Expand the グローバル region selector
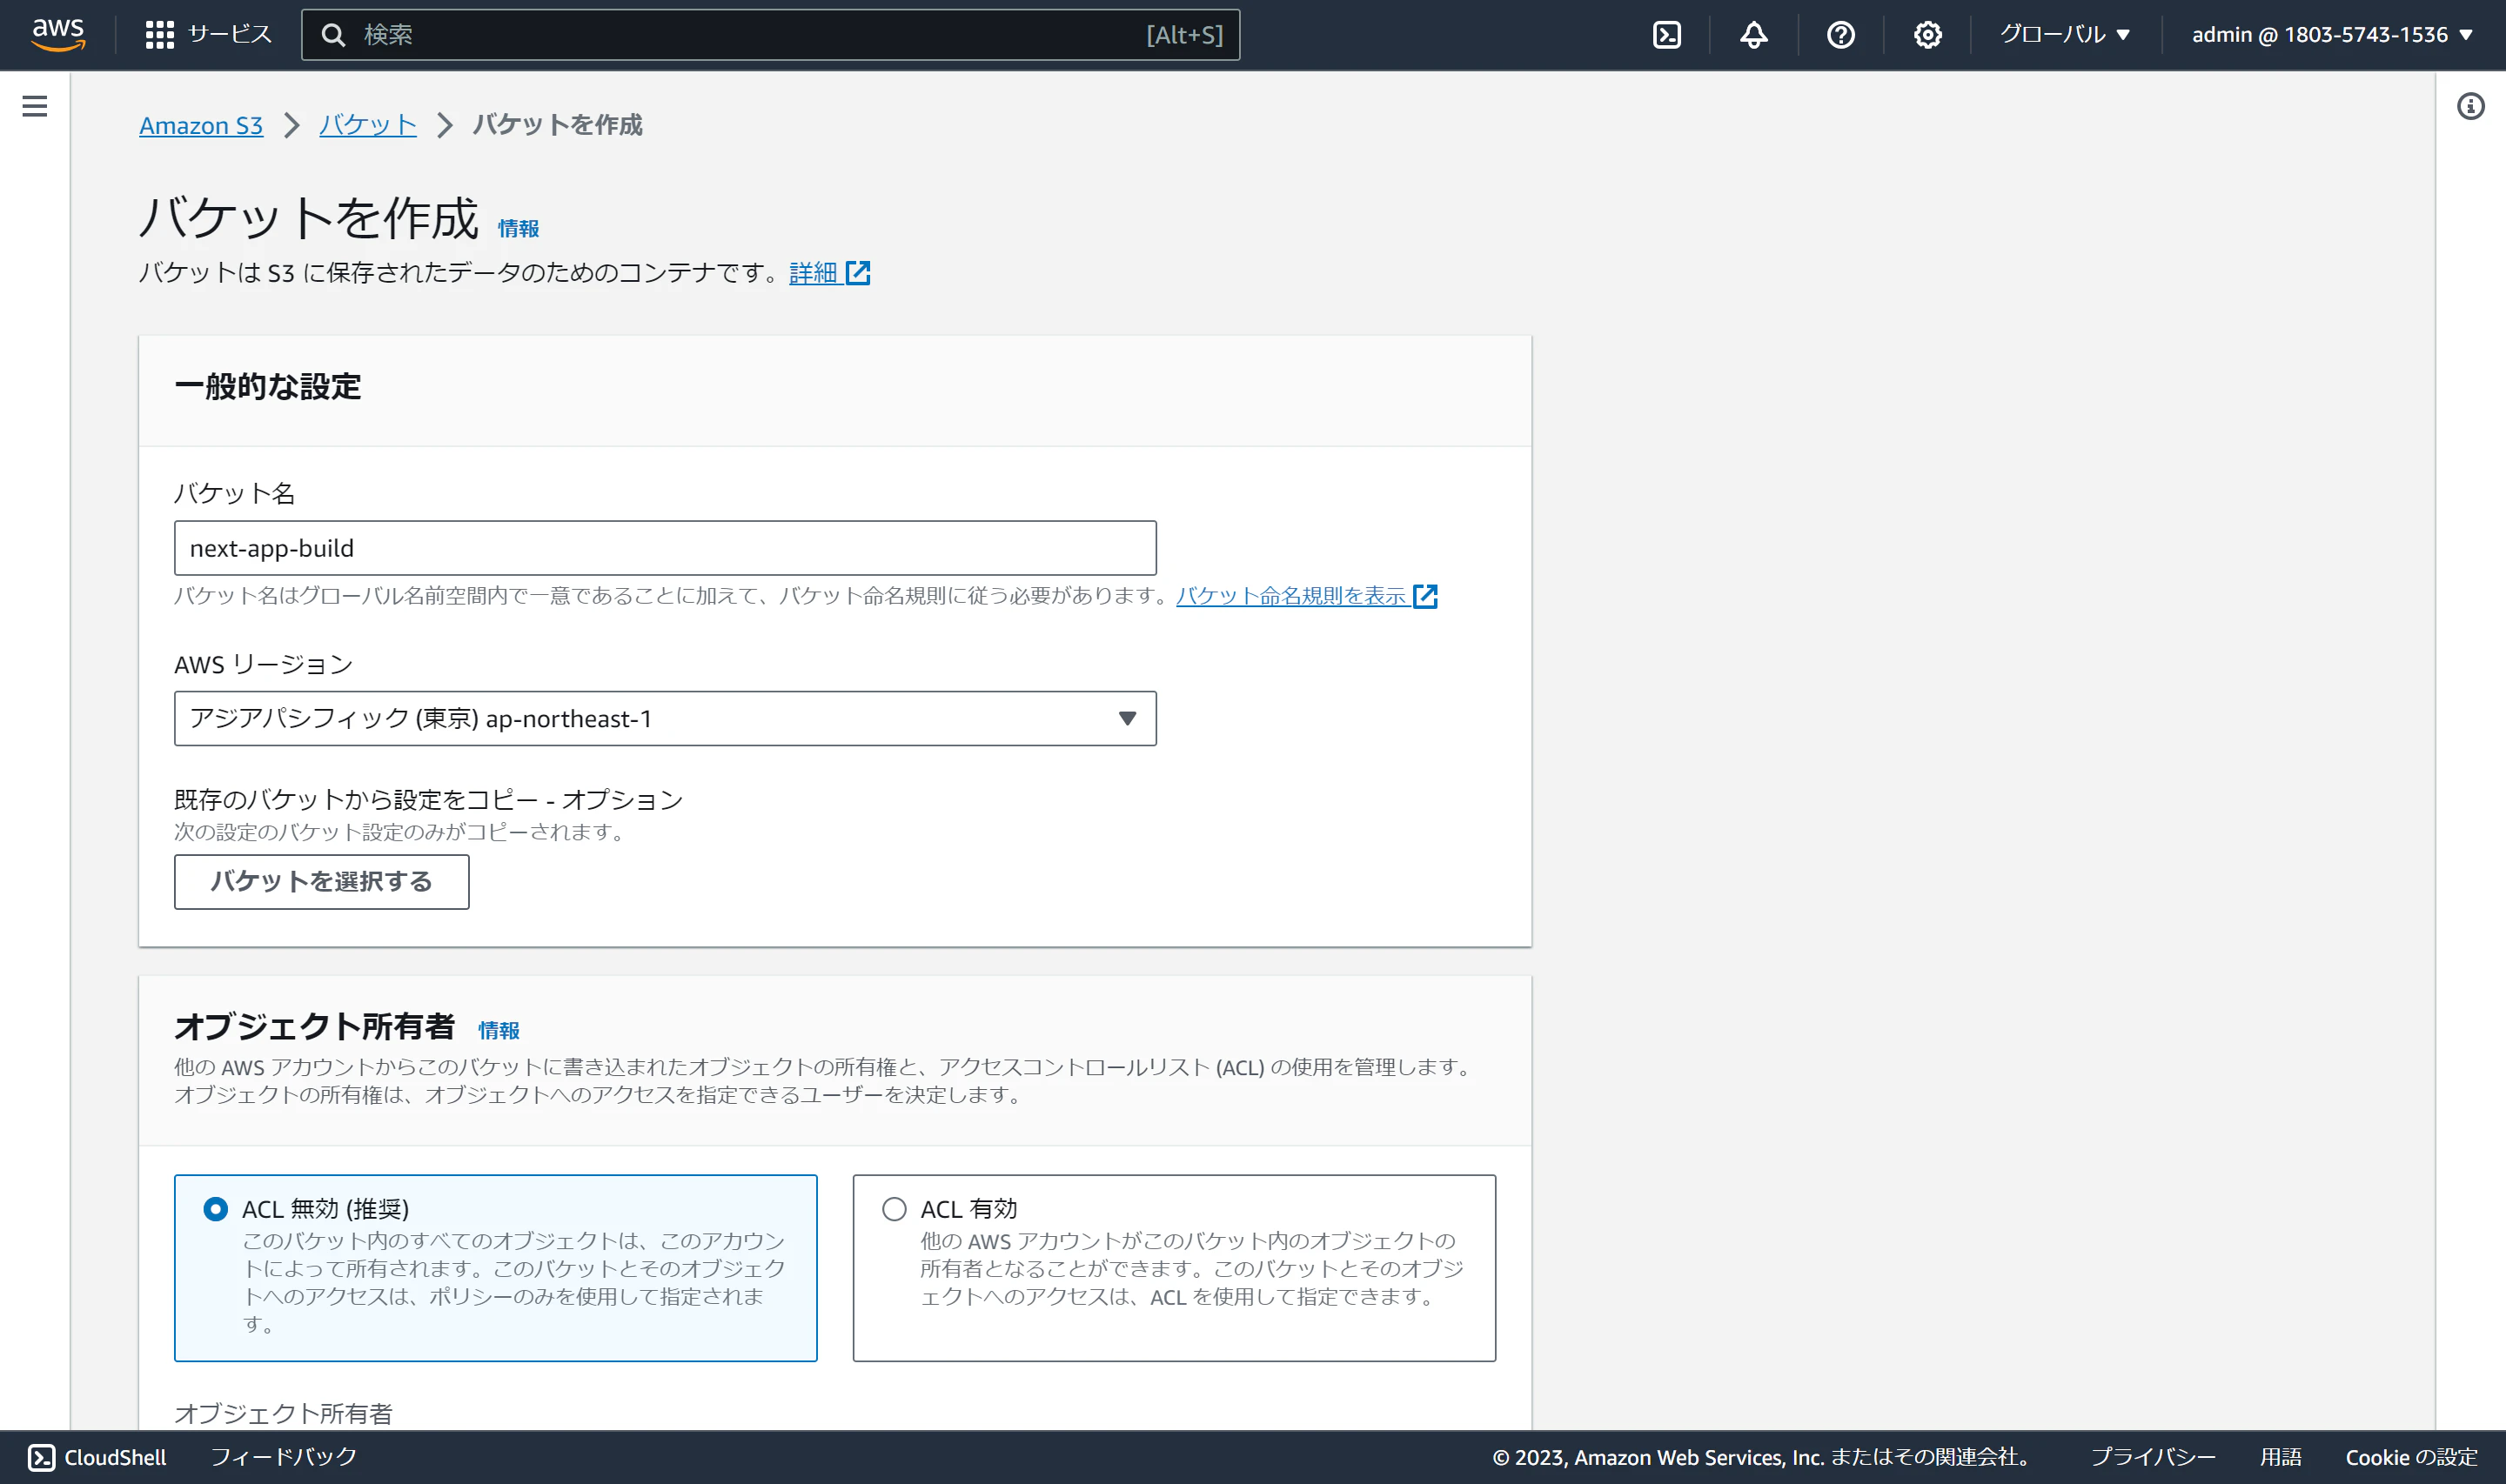The width and height of the screenshot is (2506, 1484). pos(2064,33)
